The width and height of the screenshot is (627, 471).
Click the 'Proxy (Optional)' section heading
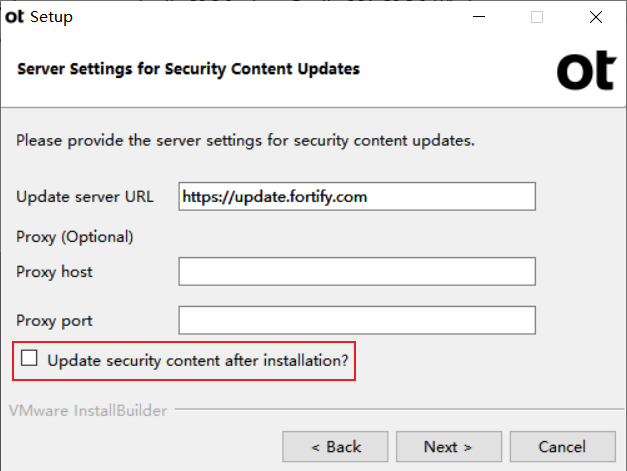coord(75,237)
